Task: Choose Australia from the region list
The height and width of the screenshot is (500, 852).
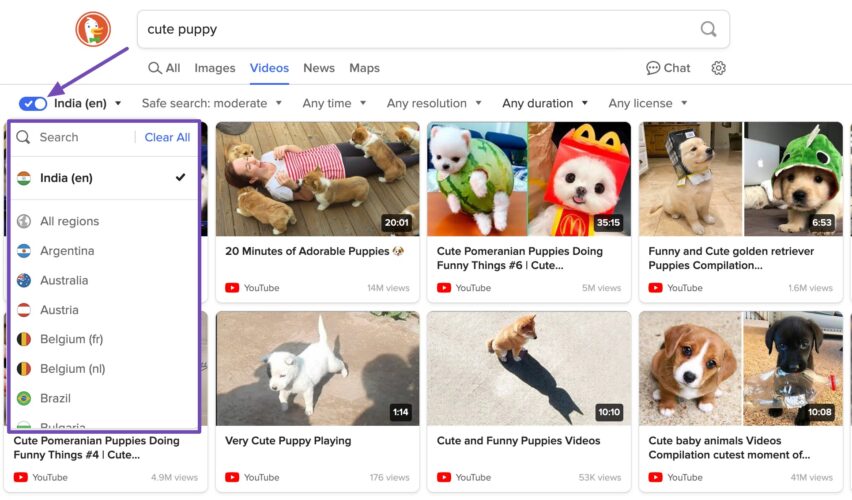Action: pyautogui.click(x=64, y=281)
